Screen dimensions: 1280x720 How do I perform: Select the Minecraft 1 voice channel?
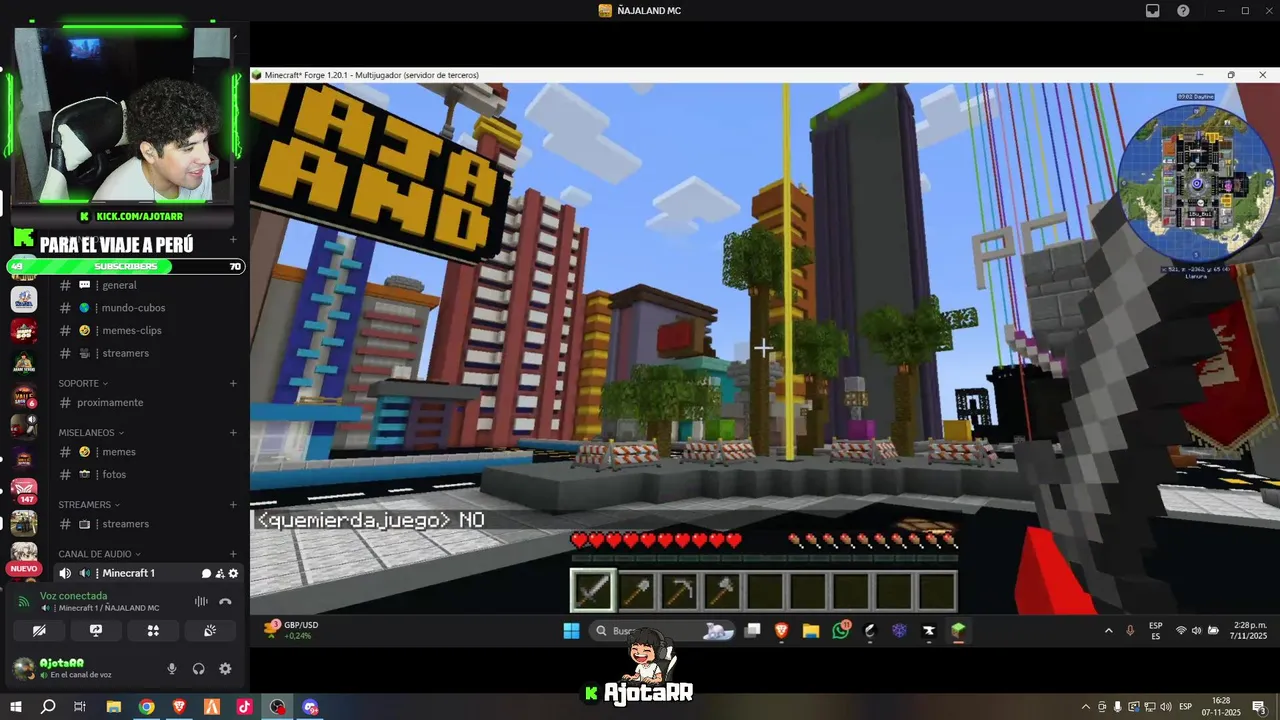128,573
